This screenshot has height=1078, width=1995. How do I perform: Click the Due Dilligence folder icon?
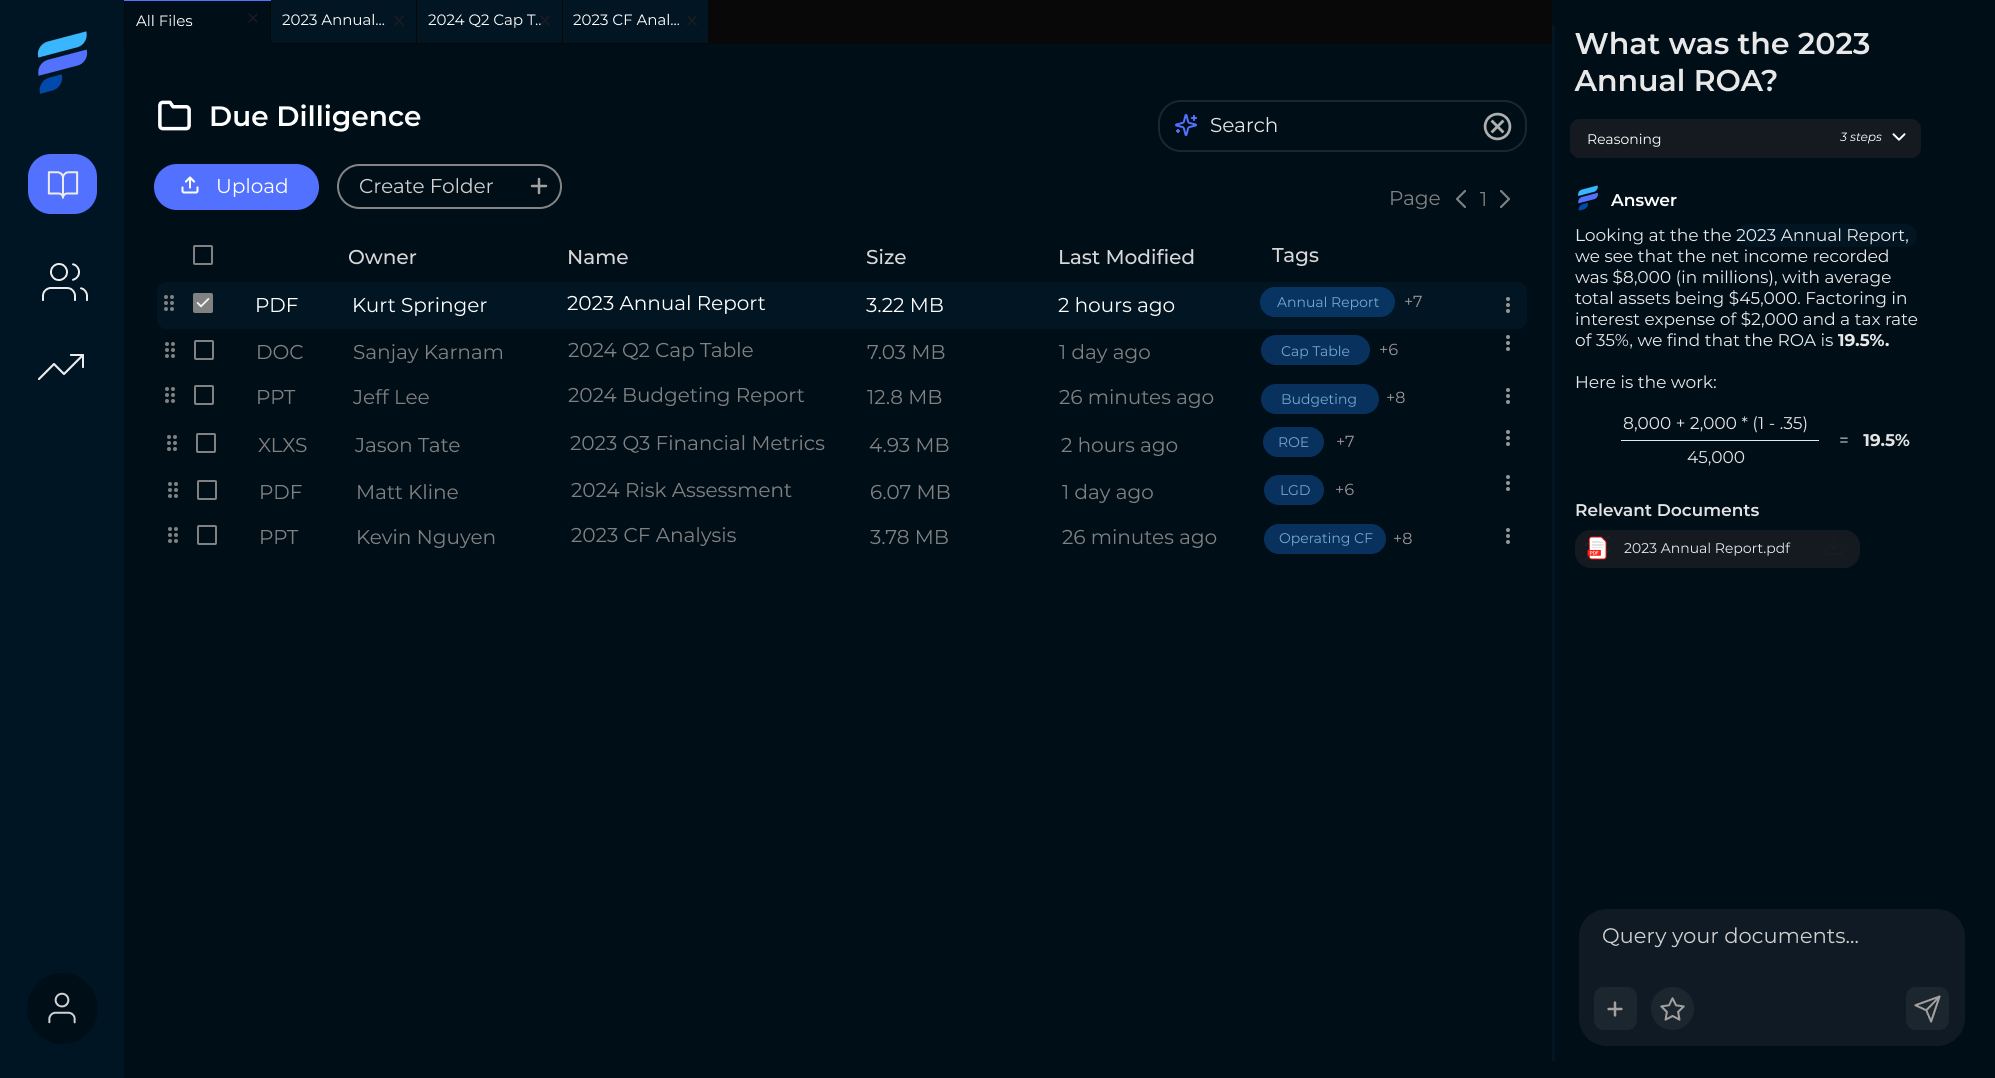point(175,116)
